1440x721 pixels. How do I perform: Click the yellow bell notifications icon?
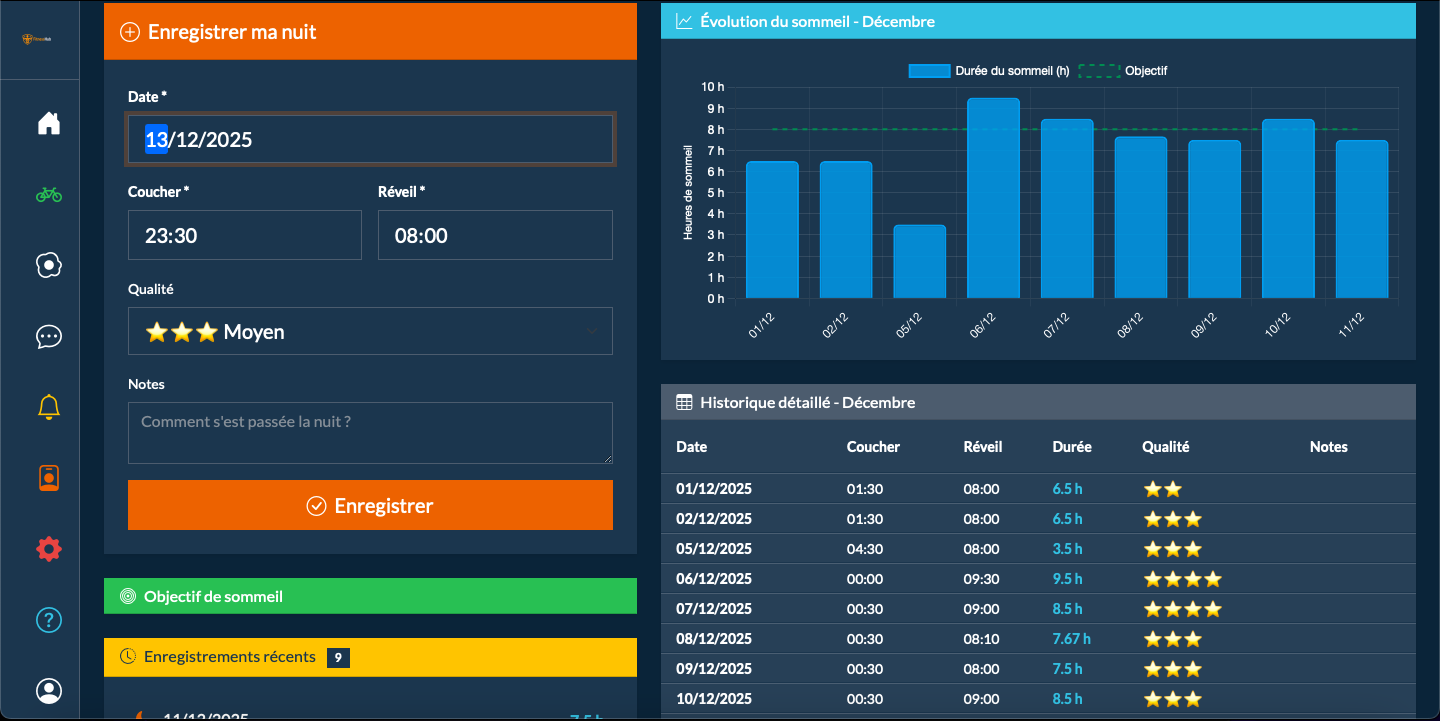49,407
